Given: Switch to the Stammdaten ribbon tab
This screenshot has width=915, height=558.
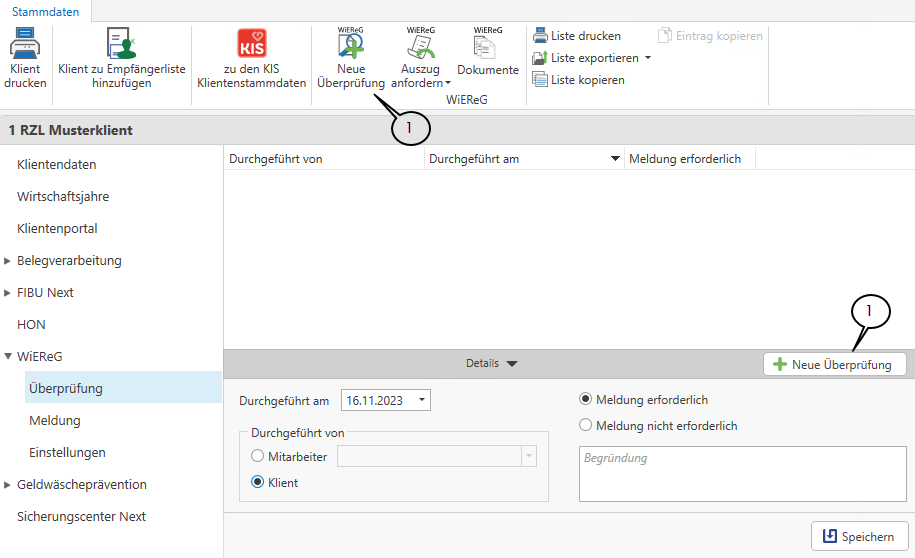Looking at the screenshot, I should 45,11.
